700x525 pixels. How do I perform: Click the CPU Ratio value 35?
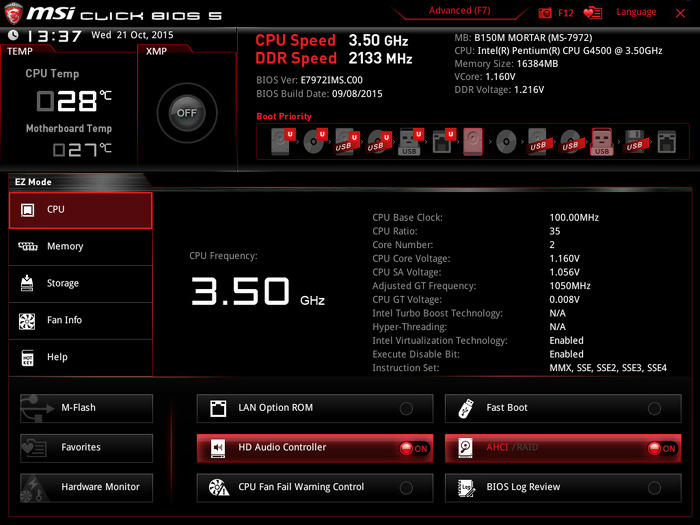pyautogui.click(x=554, y=231)
